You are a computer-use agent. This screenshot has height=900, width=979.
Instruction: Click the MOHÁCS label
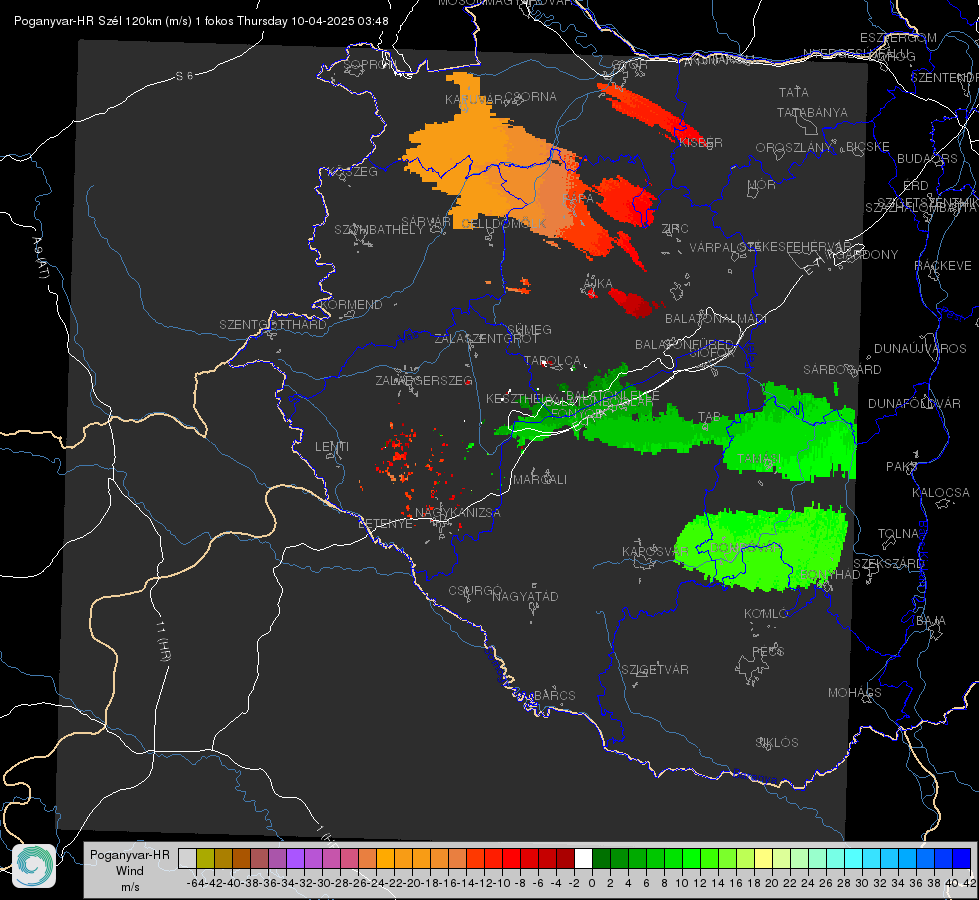[x=855, y=693]
